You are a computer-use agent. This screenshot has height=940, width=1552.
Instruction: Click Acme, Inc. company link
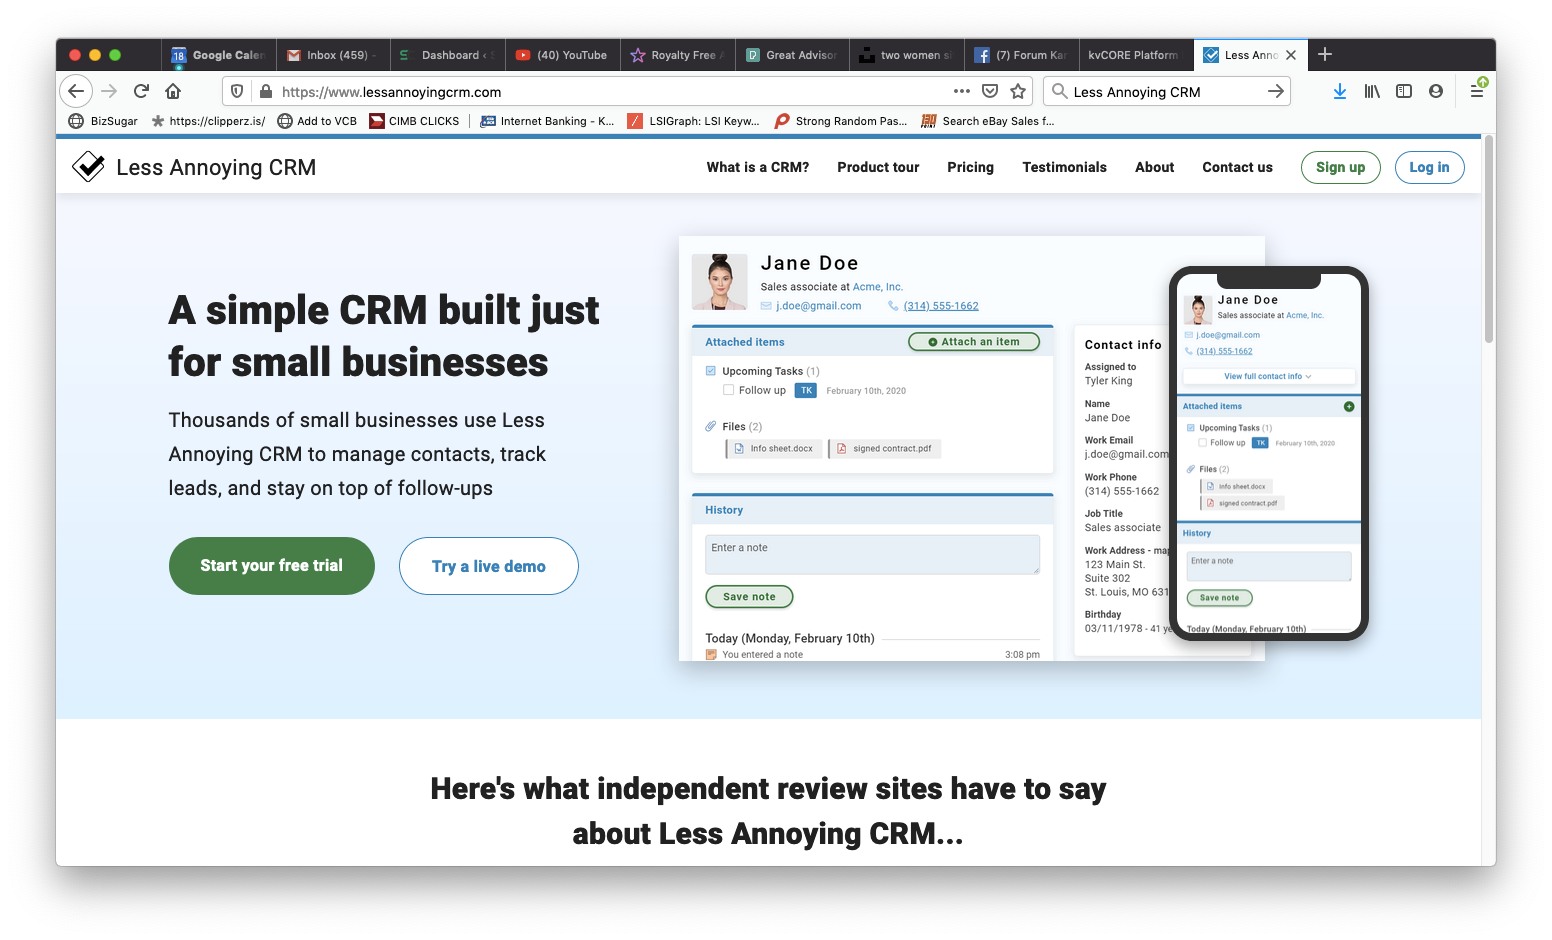[x=877, y=287]
